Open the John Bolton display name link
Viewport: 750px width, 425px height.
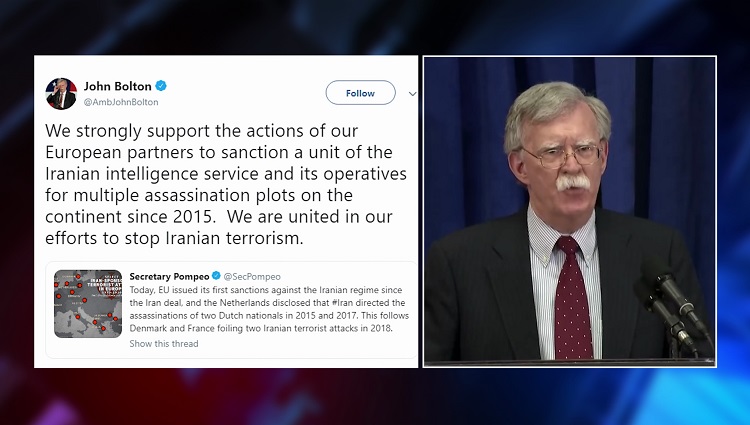[118, 87]
